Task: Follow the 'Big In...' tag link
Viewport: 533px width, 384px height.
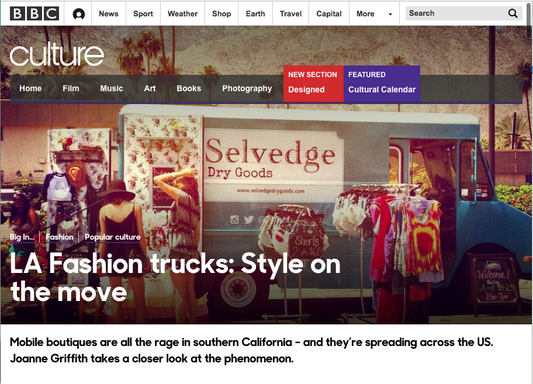Action: pos(22,237)
